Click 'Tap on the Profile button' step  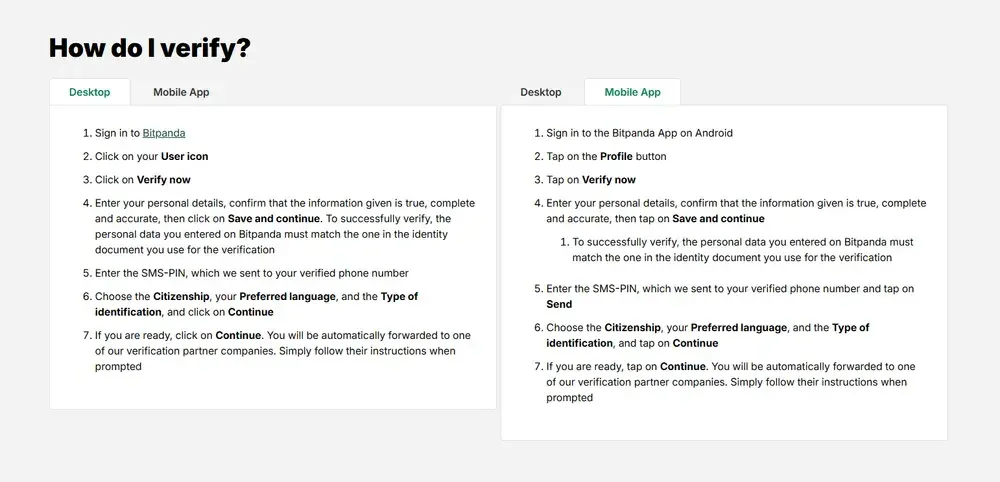(607, 156)
